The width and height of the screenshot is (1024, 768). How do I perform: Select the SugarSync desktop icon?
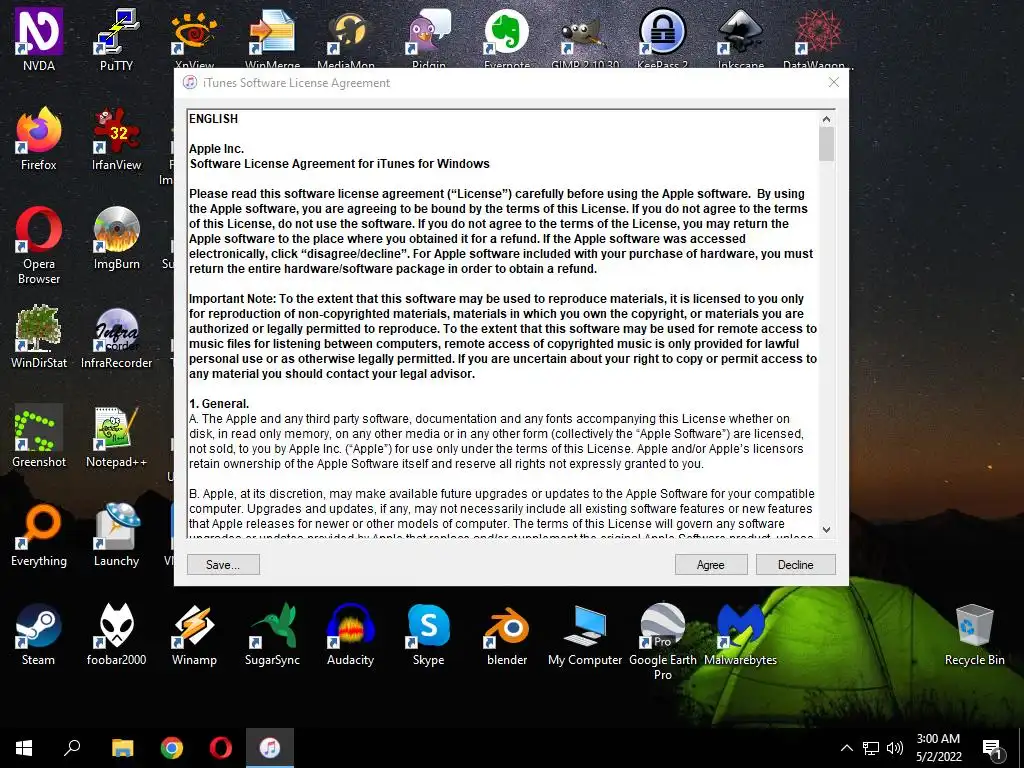click(x=272, y=635)
